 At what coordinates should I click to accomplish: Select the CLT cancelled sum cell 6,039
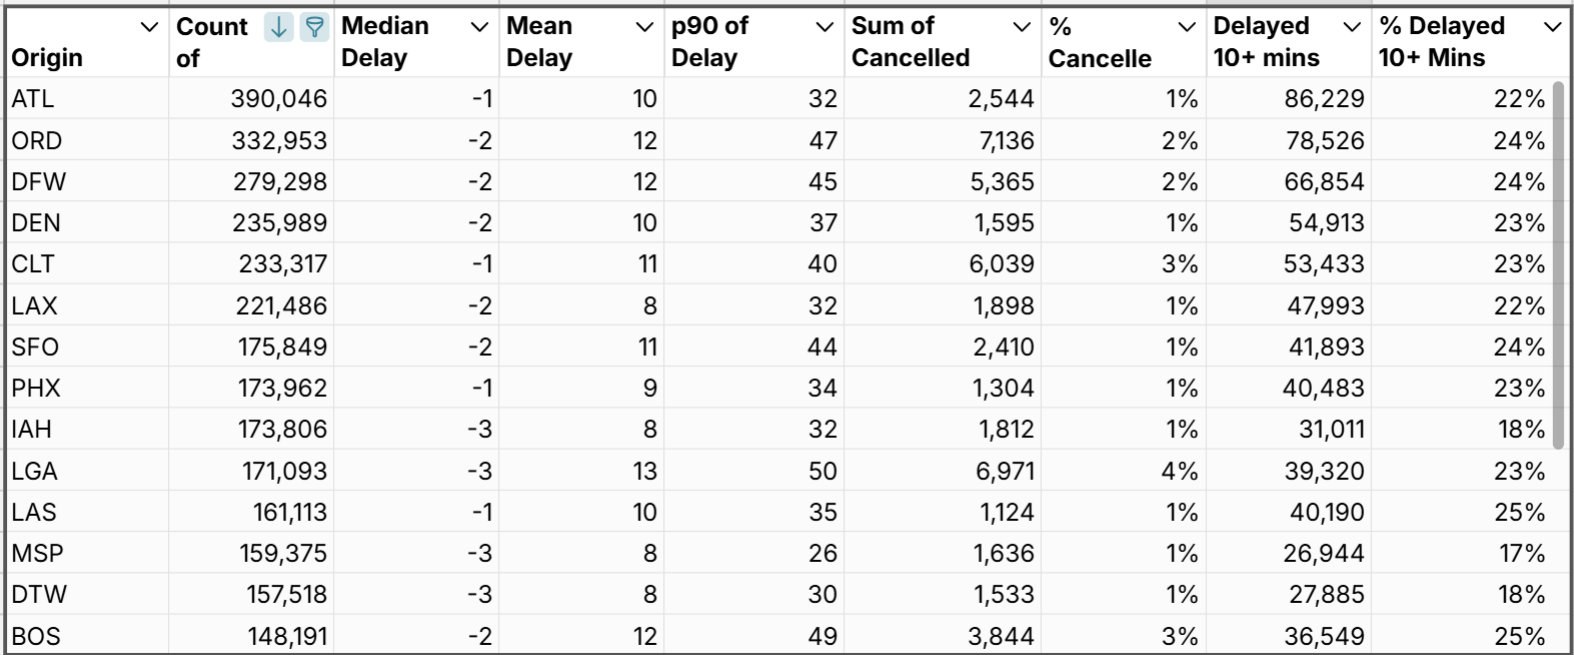pyautogui.click(x=1003, y=264)
